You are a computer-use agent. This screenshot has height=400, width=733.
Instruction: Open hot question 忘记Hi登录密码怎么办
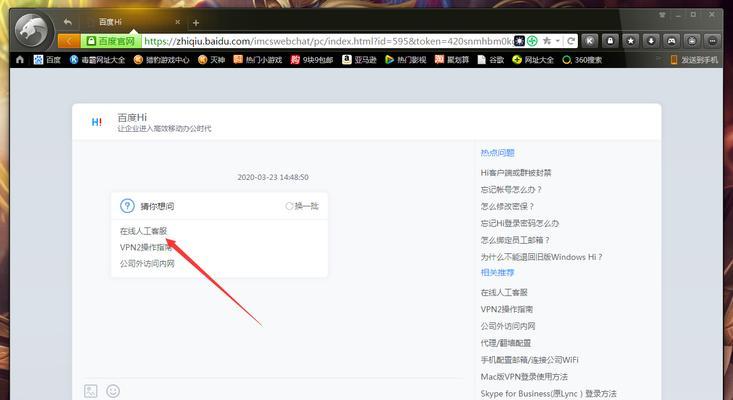(x=520, y=223)
